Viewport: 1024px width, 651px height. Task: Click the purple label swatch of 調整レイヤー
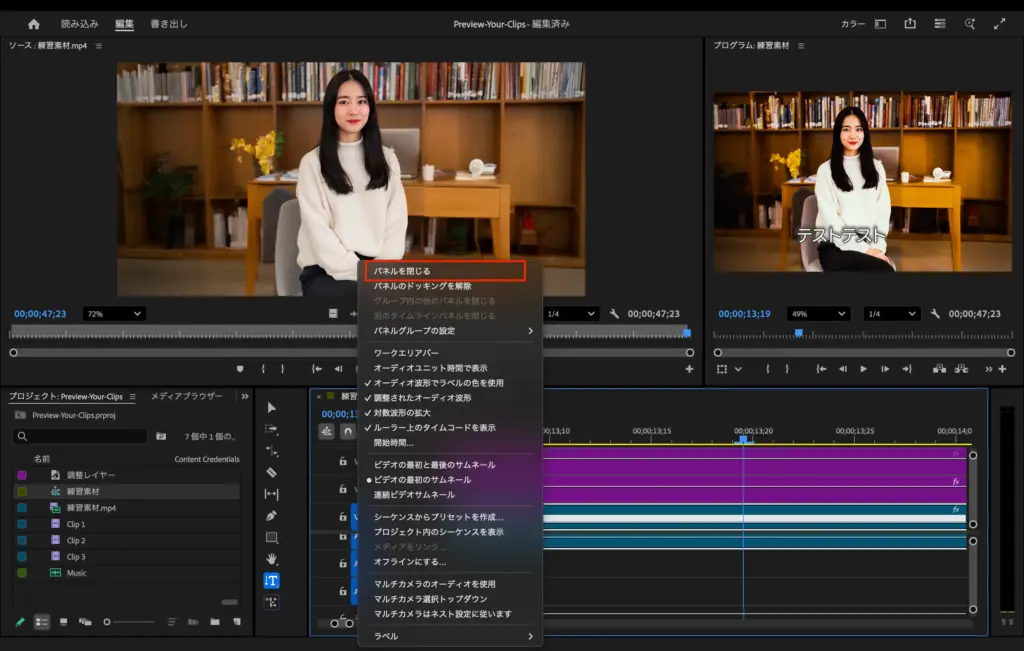pyautogui.click(x=22, y=475)
